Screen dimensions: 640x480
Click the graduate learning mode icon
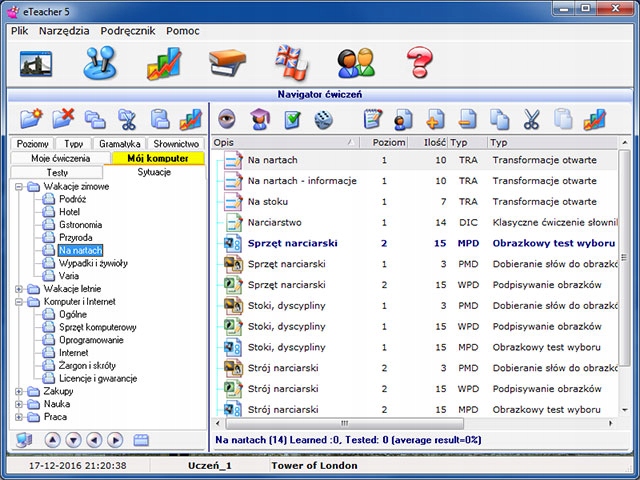(x=259, y=119)
